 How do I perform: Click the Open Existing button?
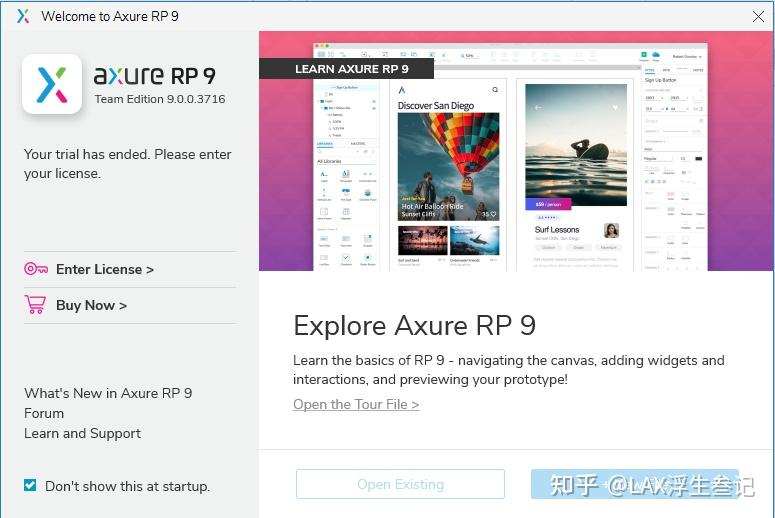tap(400, 484)
